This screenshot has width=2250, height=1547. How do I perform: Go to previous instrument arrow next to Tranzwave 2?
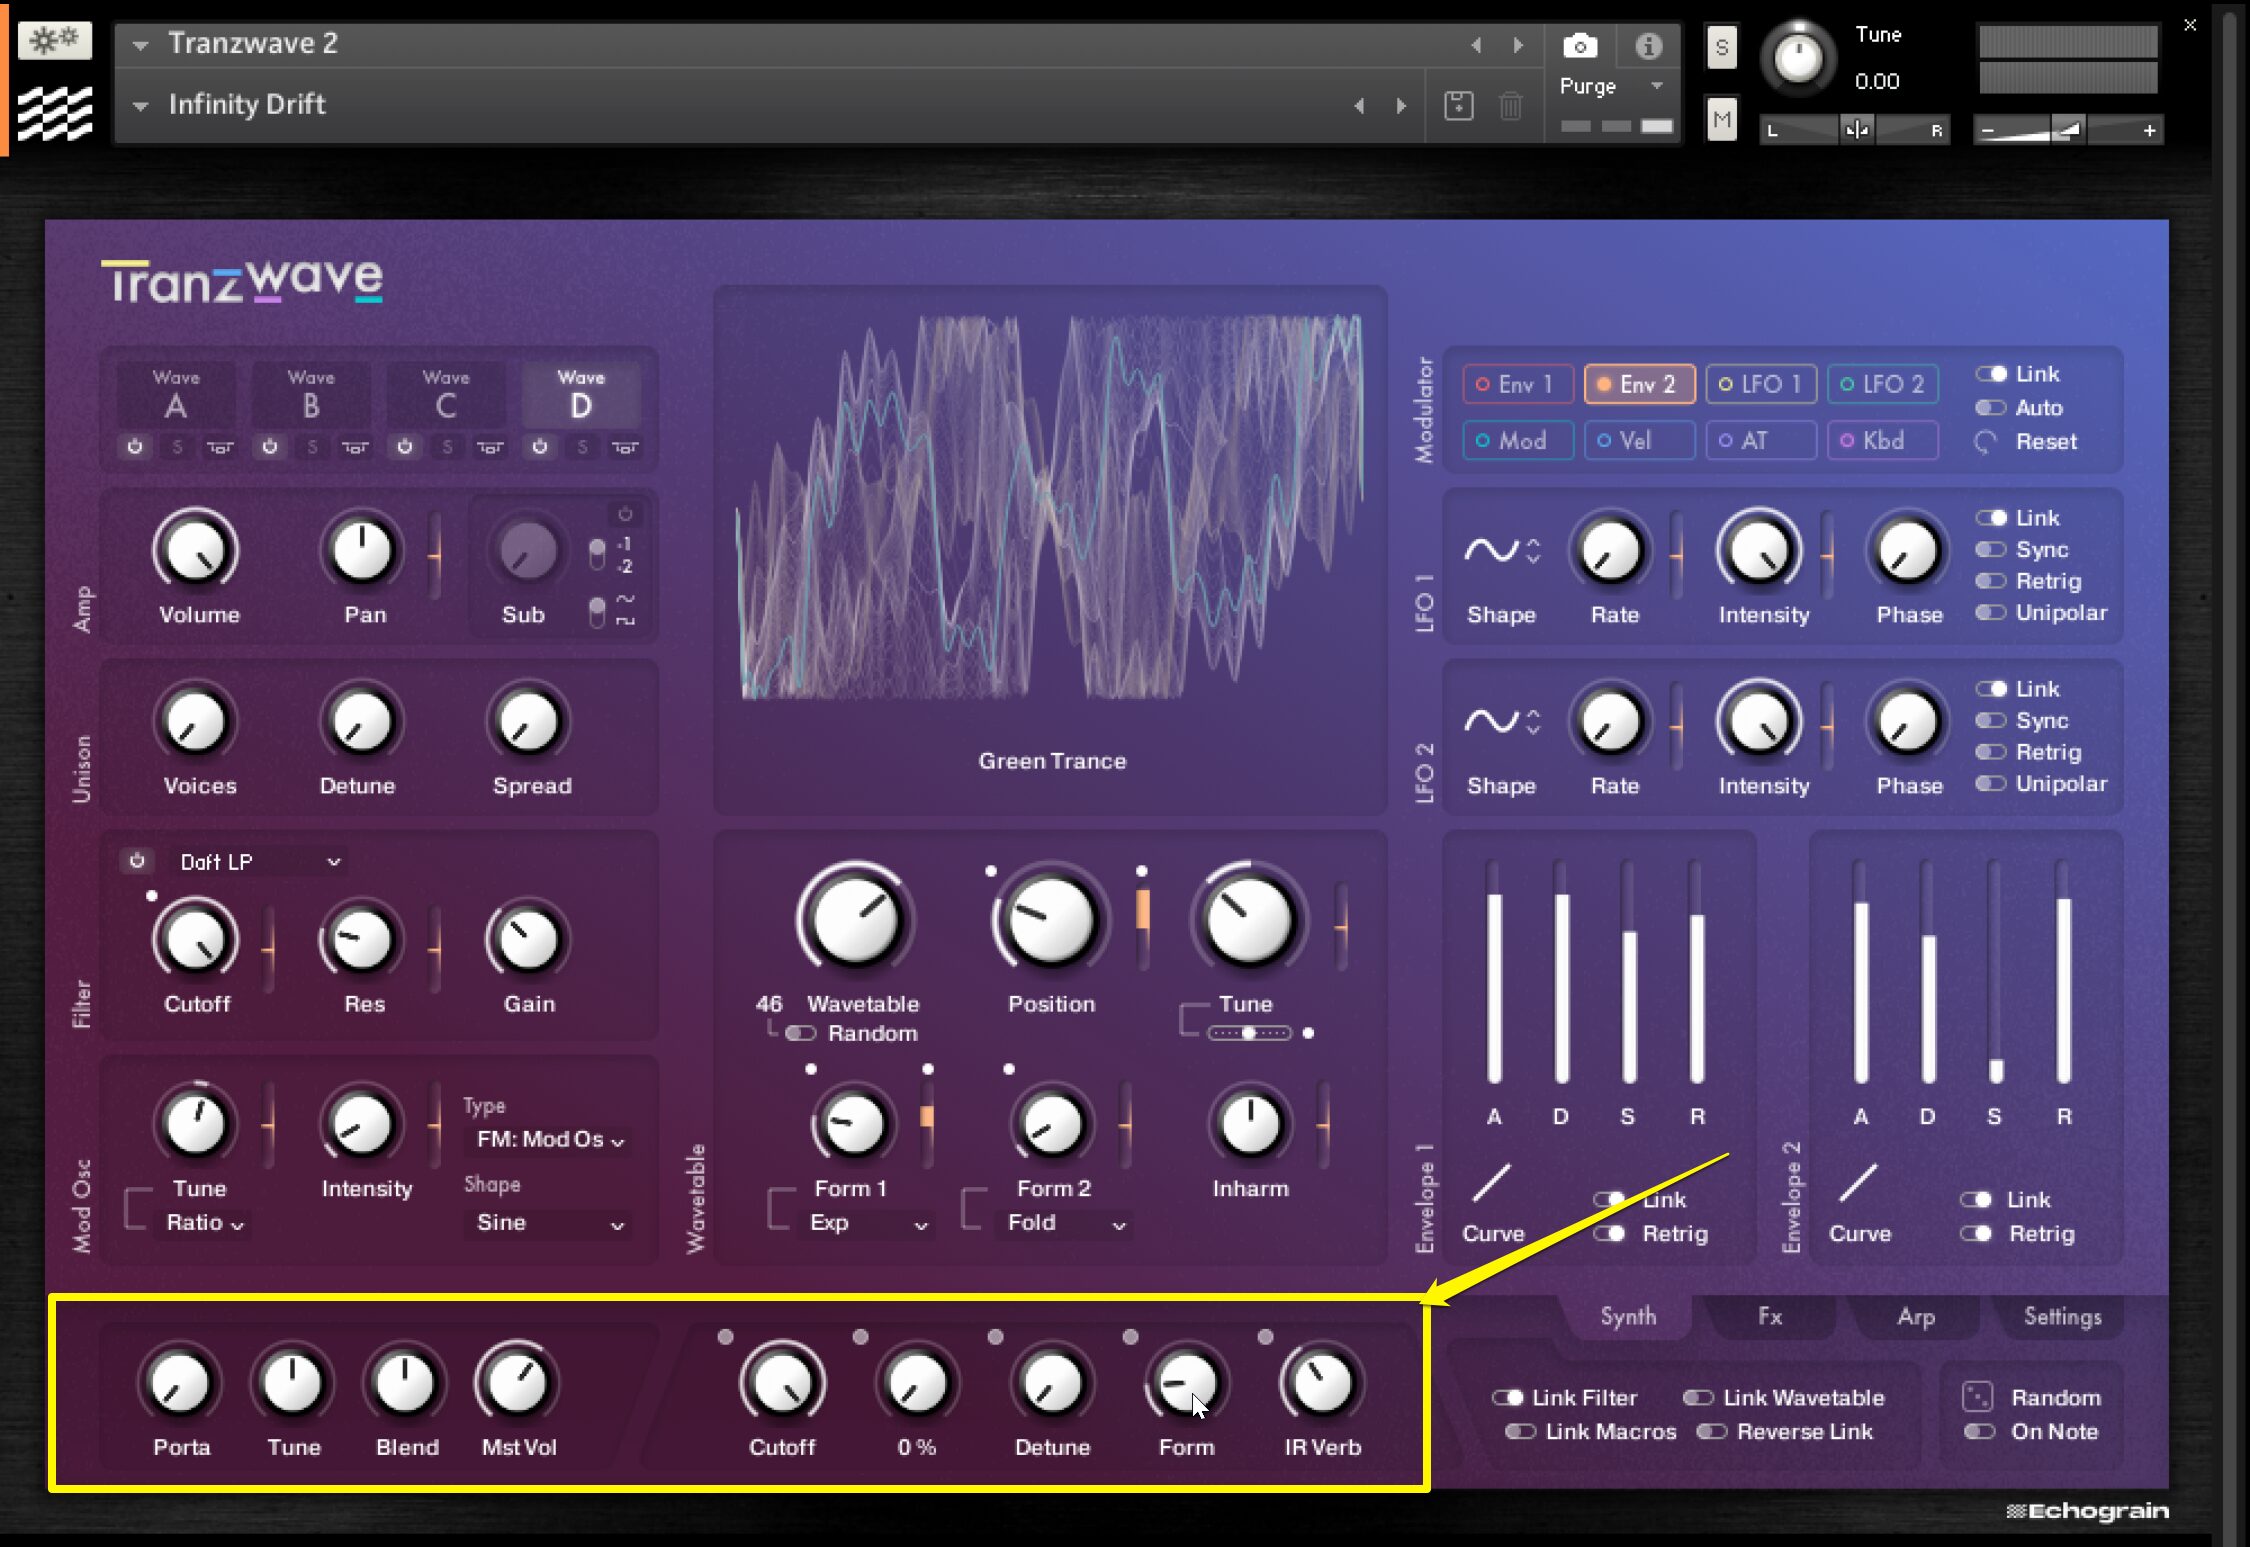[1476, 45]
